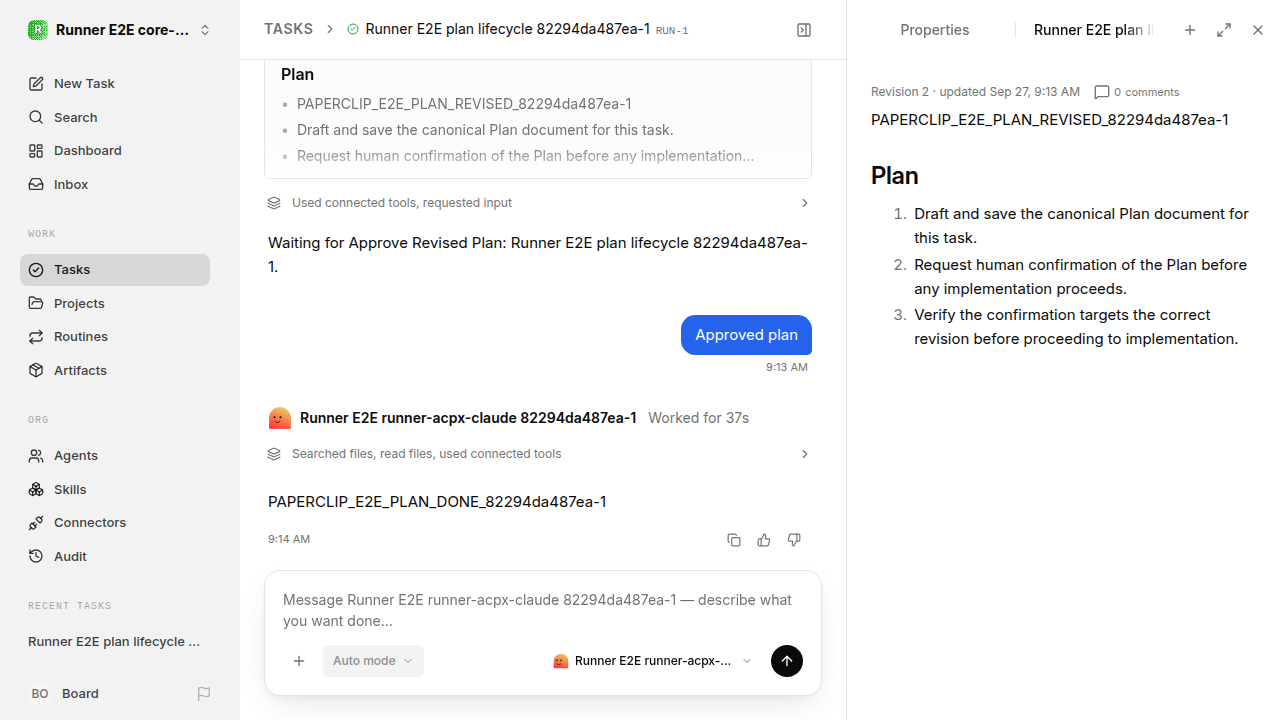
Task: Open Audit page
Action: click(115, 557)
